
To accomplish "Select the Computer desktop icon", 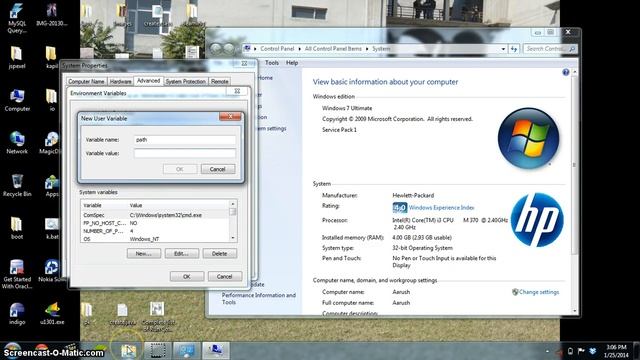I will click(17, 100).
